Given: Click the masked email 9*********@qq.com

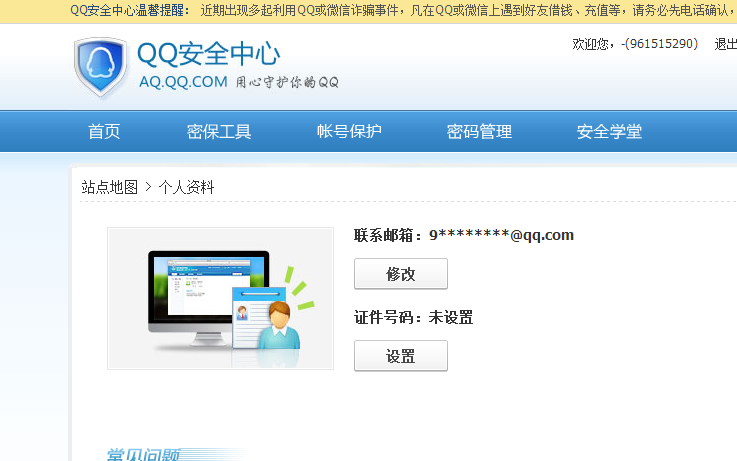Looking at the screenshot, I should [502, 234].
